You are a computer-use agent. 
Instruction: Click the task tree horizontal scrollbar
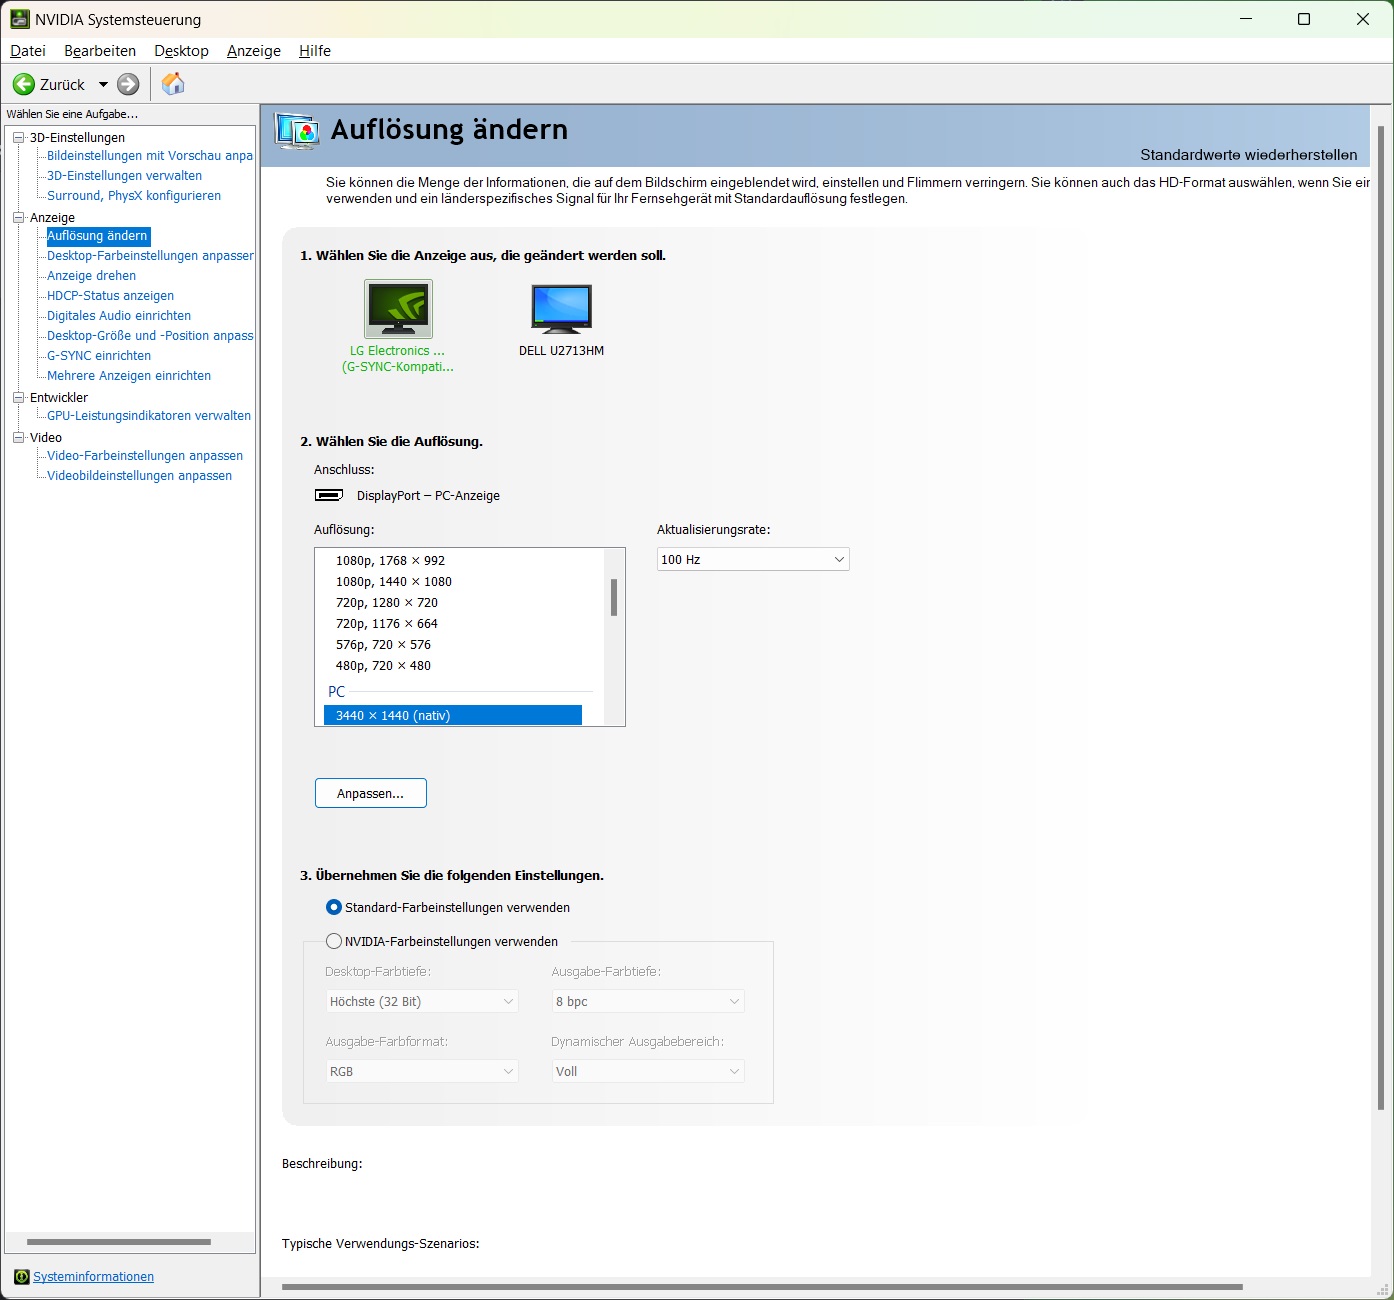coord(119,1242)
